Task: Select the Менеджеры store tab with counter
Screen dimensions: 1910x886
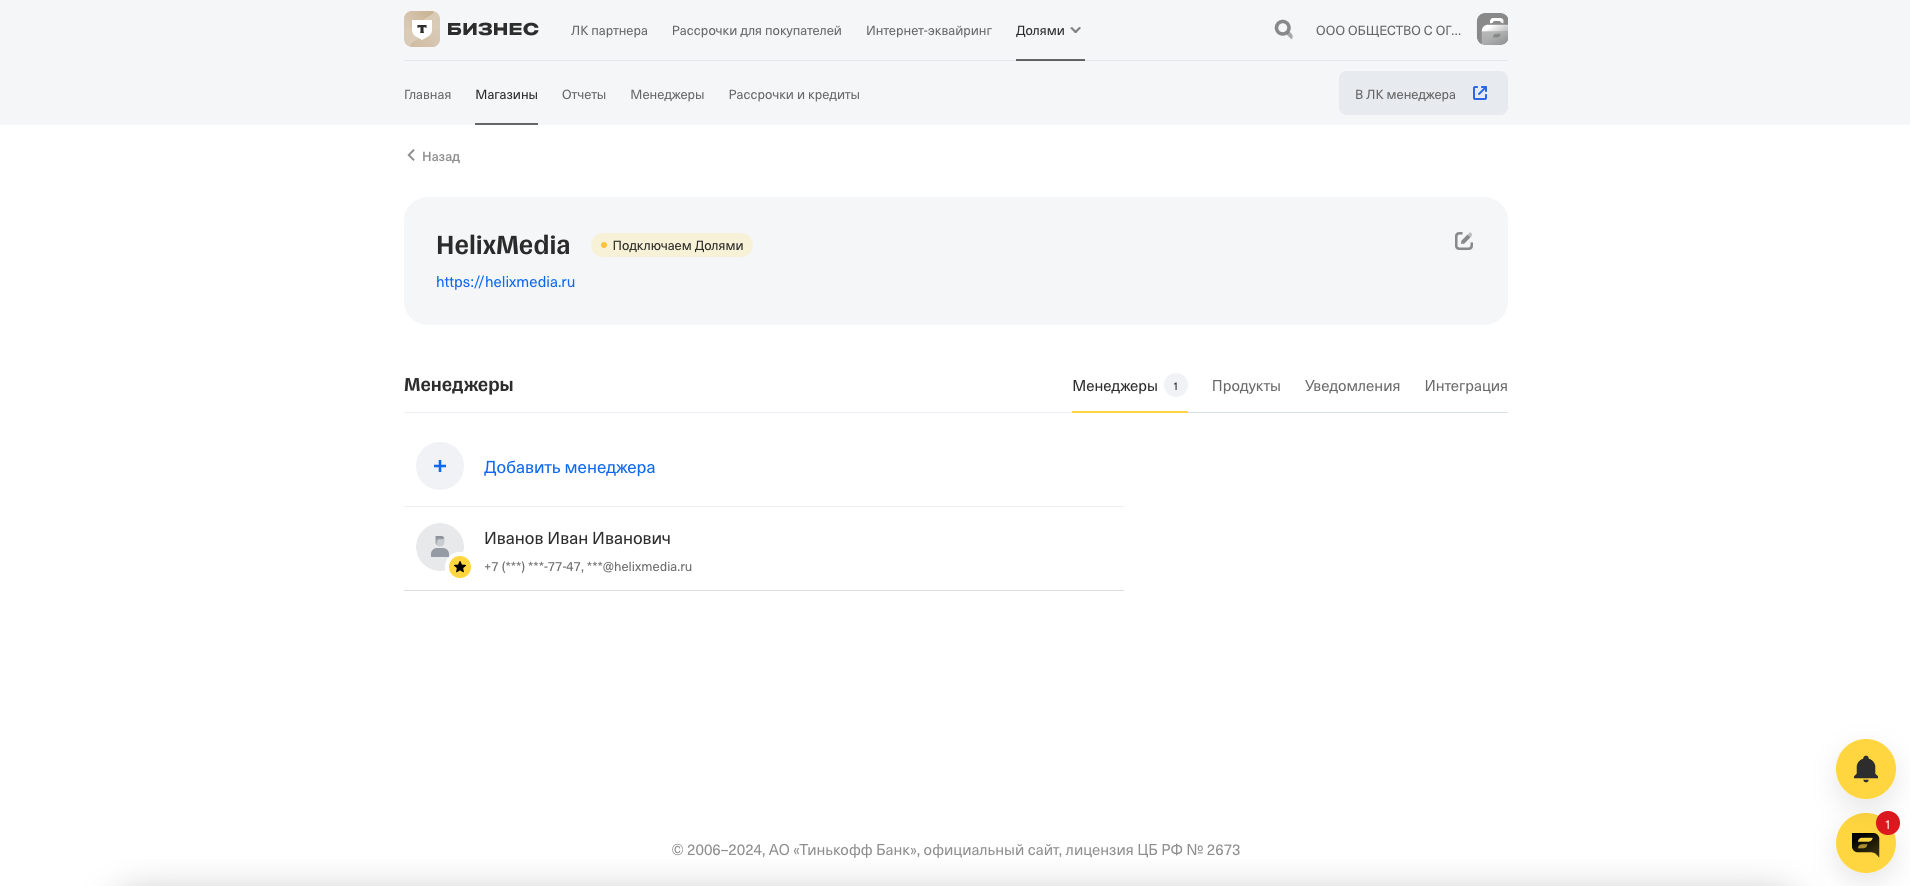Action: tap(1129, 386)
